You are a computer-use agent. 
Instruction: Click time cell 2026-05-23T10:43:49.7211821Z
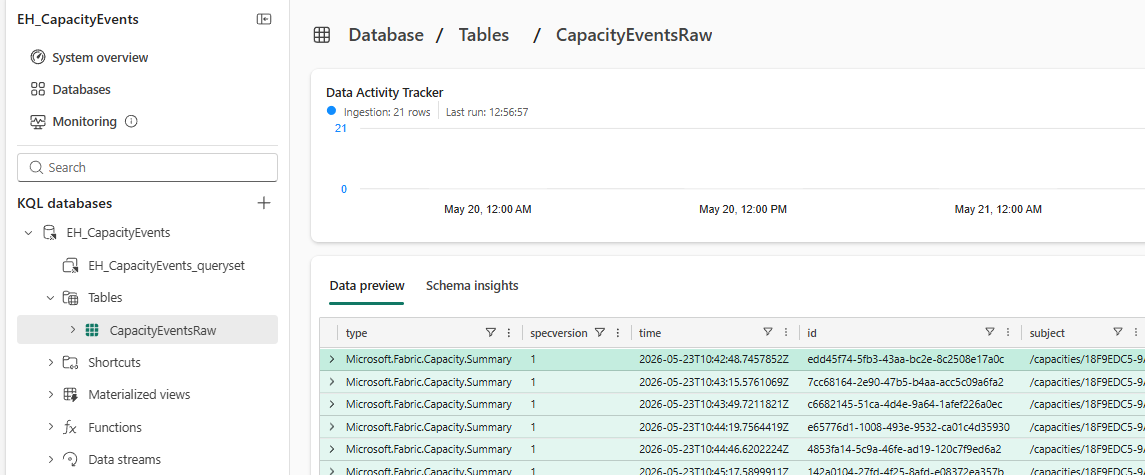(715, 404)
